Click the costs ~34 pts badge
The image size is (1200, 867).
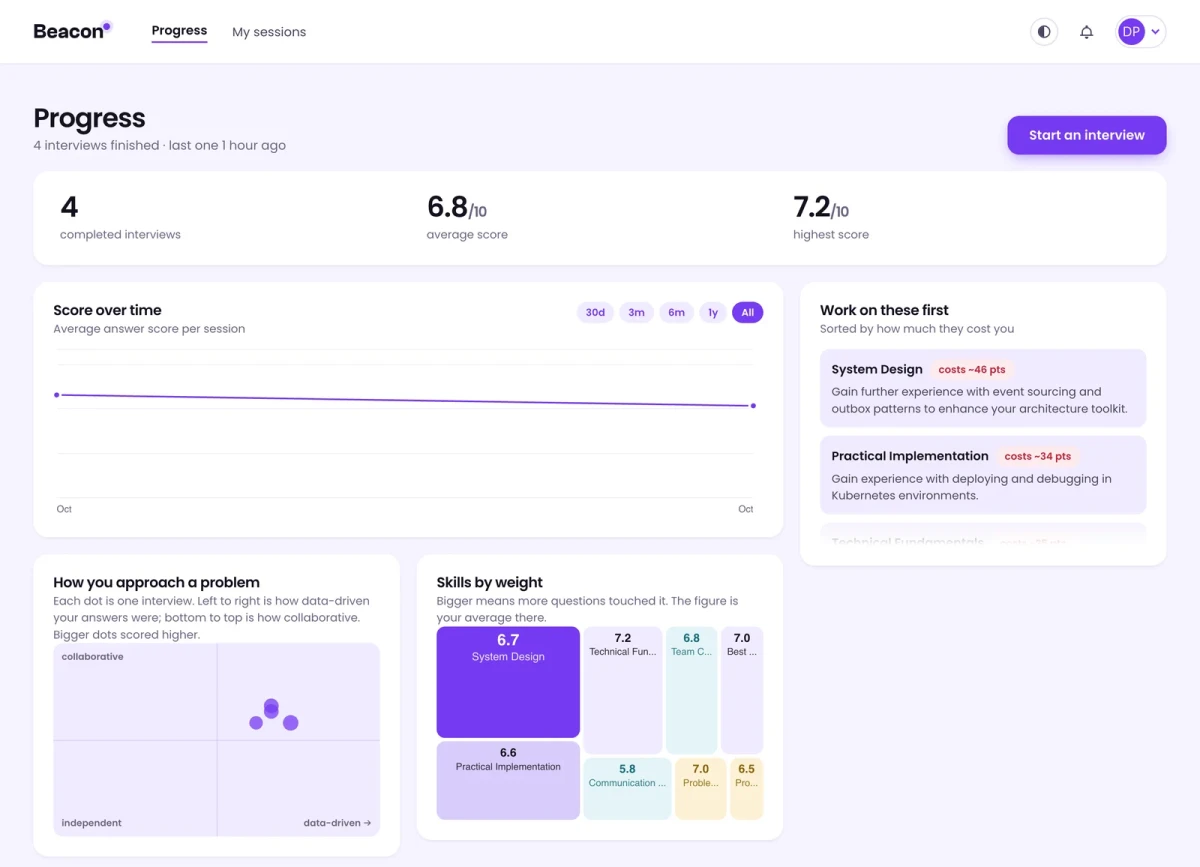coord(1038,457)
